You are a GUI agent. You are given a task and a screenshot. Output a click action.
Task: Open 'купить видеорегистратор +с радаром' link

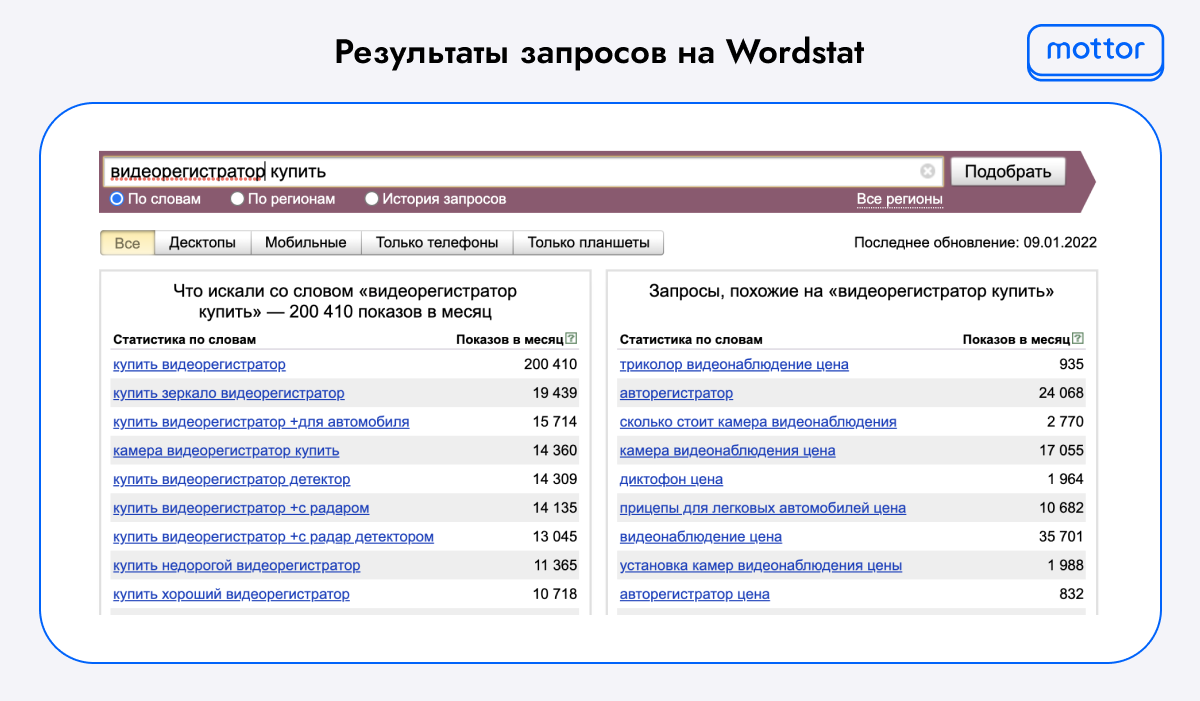pyautogui.click(x=241, y=508)
